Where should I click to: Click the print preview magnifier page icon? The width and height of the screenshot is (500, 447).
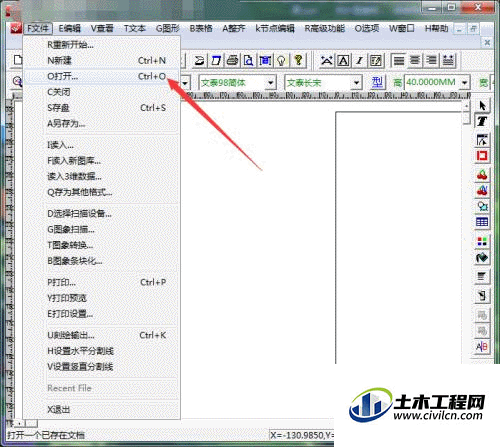tap(249, 60)
